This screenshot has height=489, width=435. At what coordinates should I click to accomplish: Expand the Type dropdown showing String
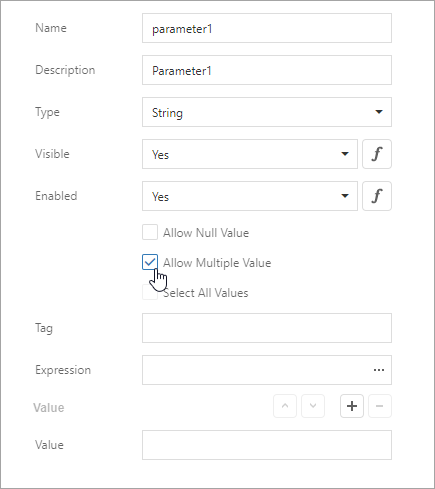[267, 112]
